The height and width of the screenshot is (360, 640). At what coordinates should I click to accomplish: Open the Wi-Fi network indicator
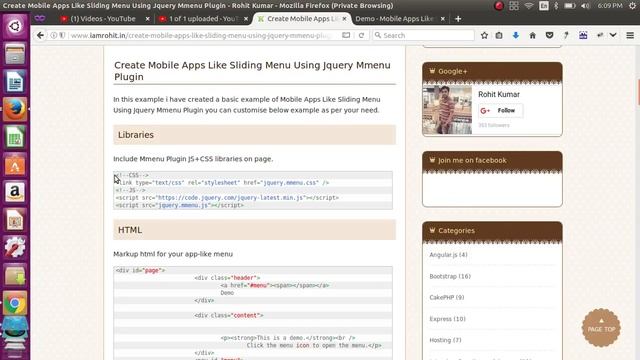click(x=529, y=6)
